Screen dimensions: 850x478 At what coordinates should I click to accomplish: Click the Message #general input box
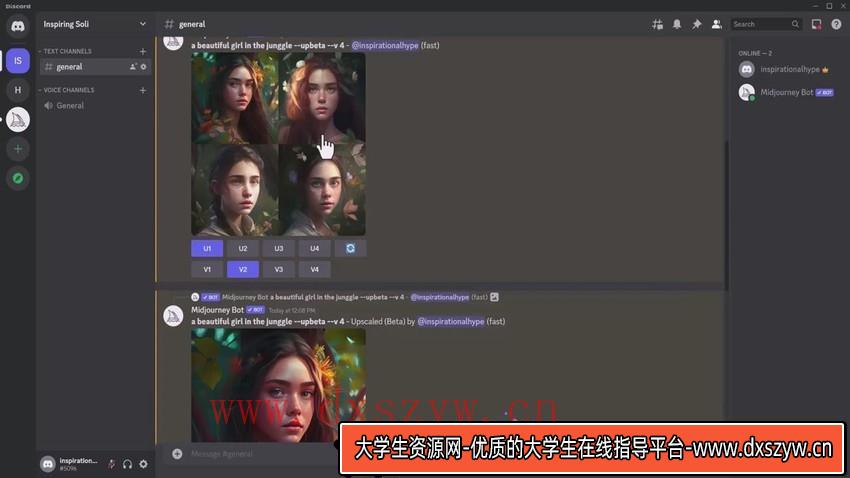tap(263, 454)
